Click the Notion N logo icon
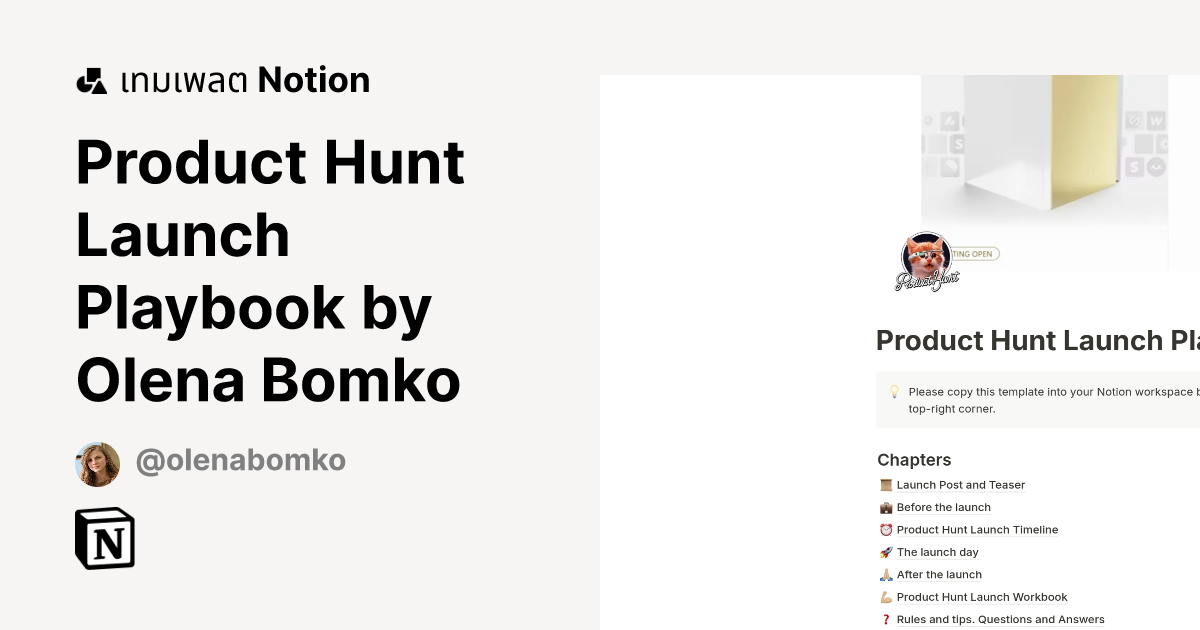This screenshot has width=1200, height=630. tap(104, 538)
